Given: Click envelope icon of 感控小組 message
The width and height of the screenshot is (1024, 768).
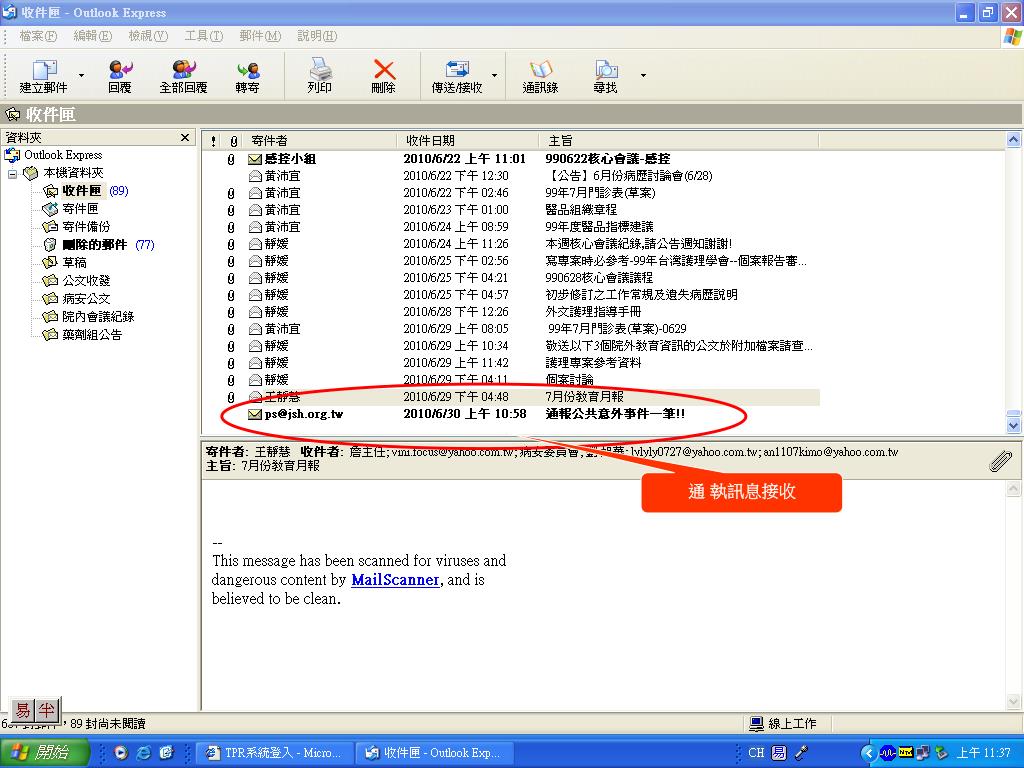Looking at the screenshot, I should coord(255,159).
